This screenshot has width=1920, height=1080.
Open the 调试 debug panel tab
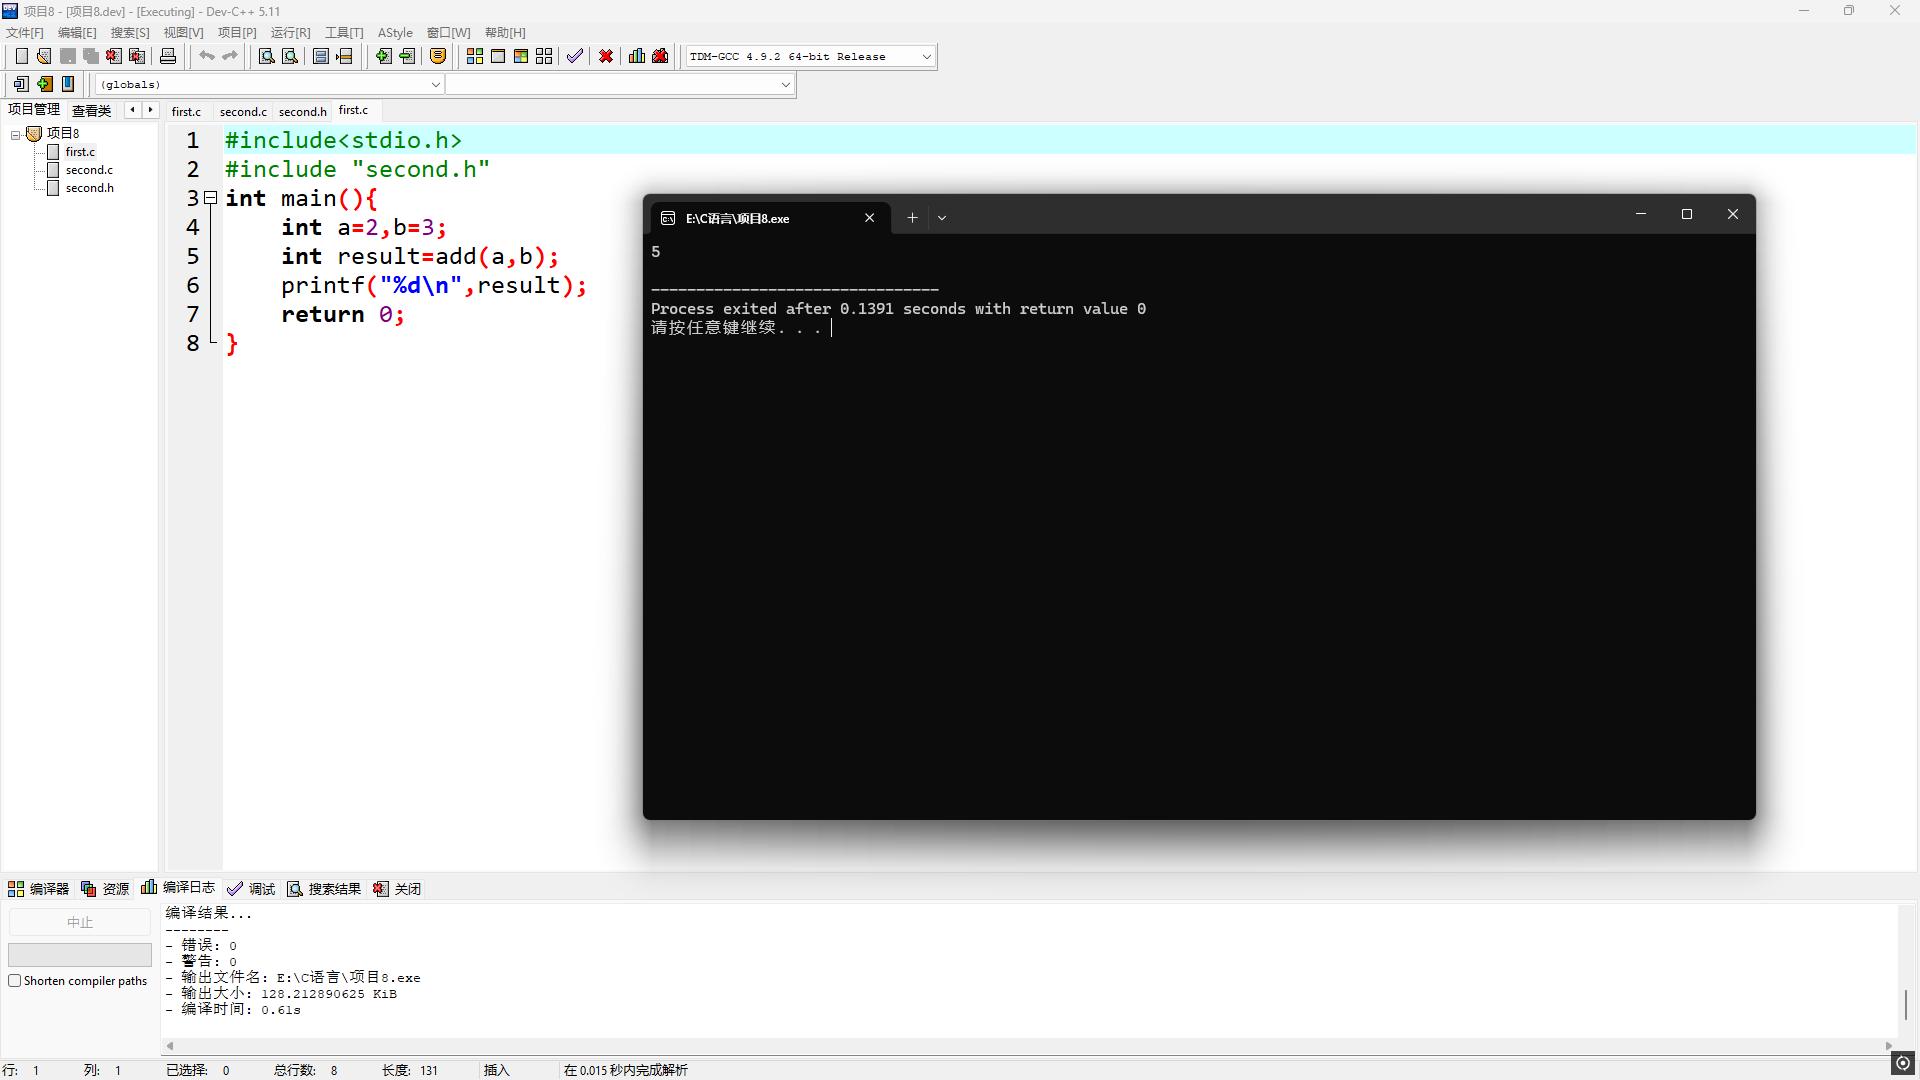coord(252,889)
